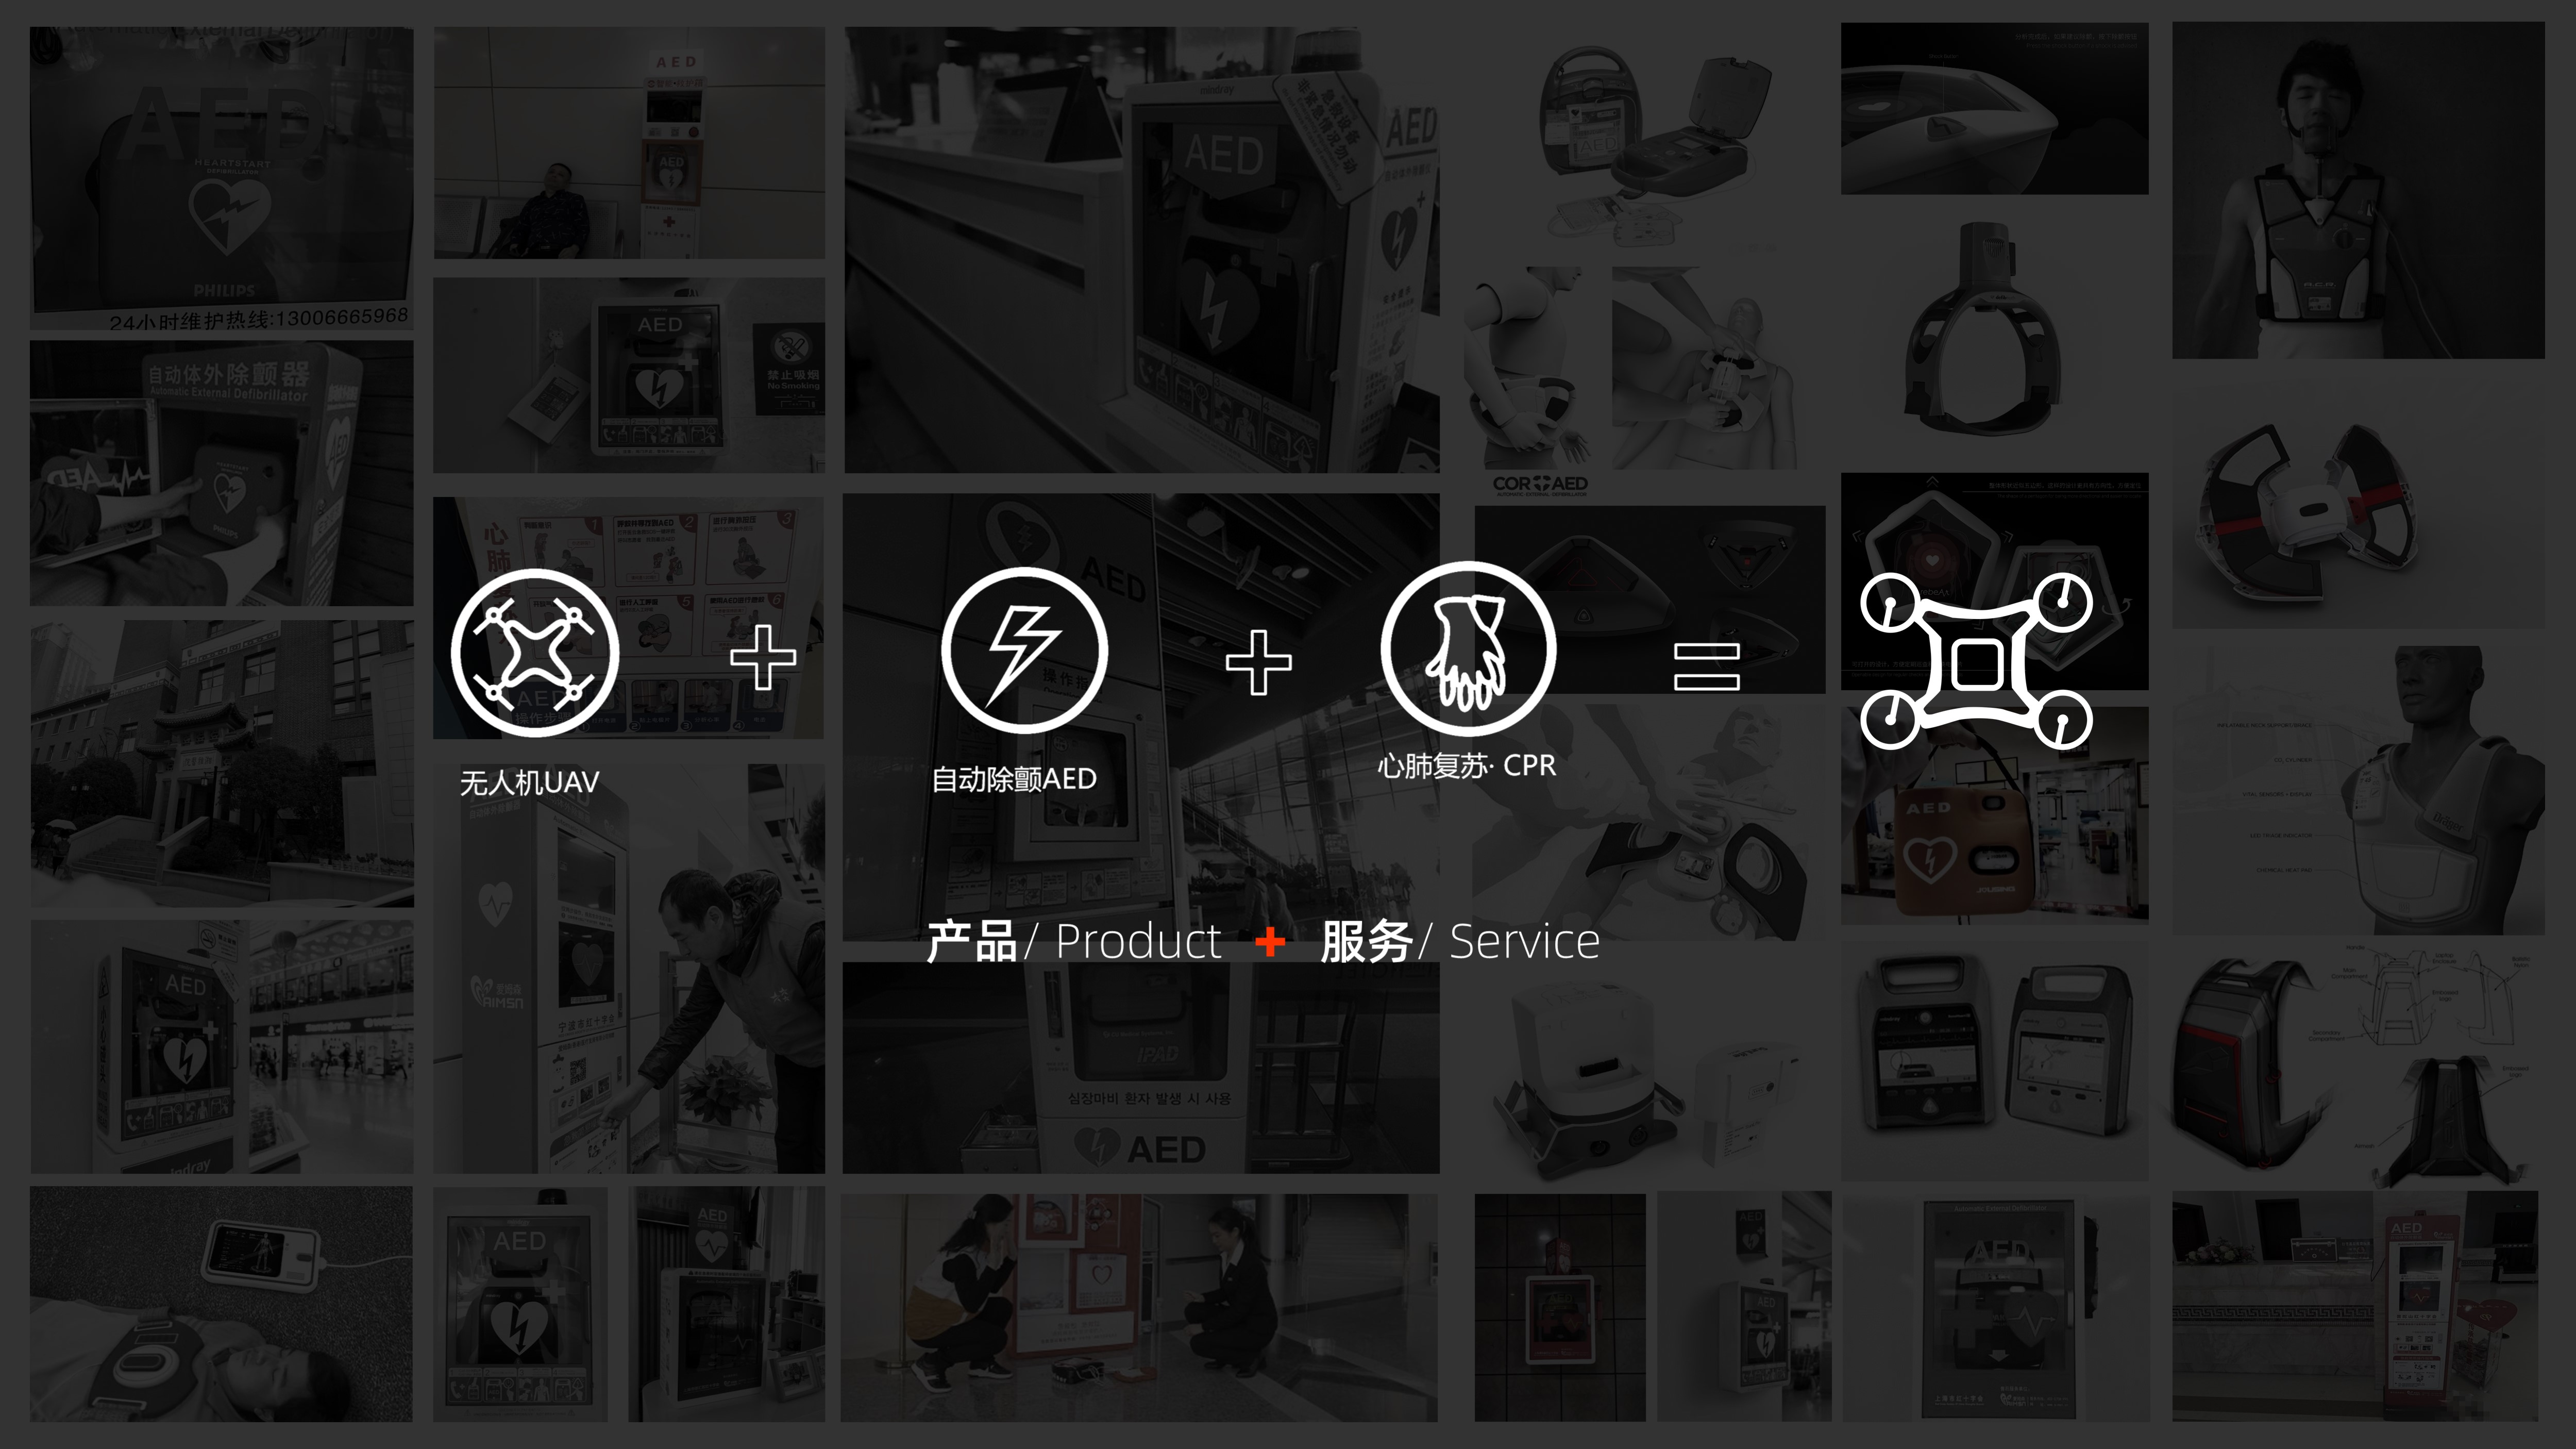2576x1449 pixels.
Task: Click the 产品/ Product text
Action: coord(1074,942)
